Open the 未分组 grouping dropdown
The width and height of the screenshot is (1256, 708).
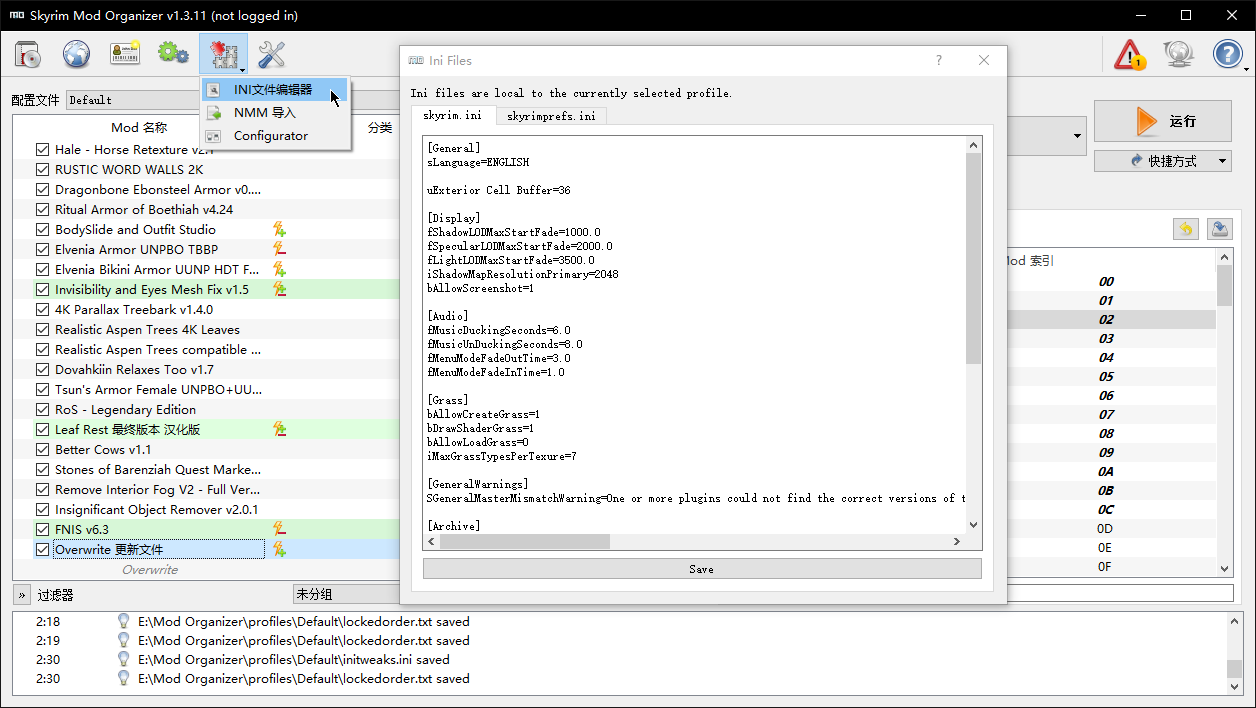coord(346,594)
